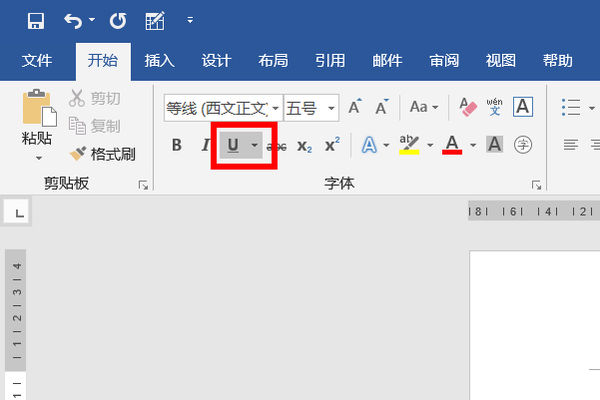Apply the bullet list icon
Screen dimensions: 600x400
tap(571, 107)
